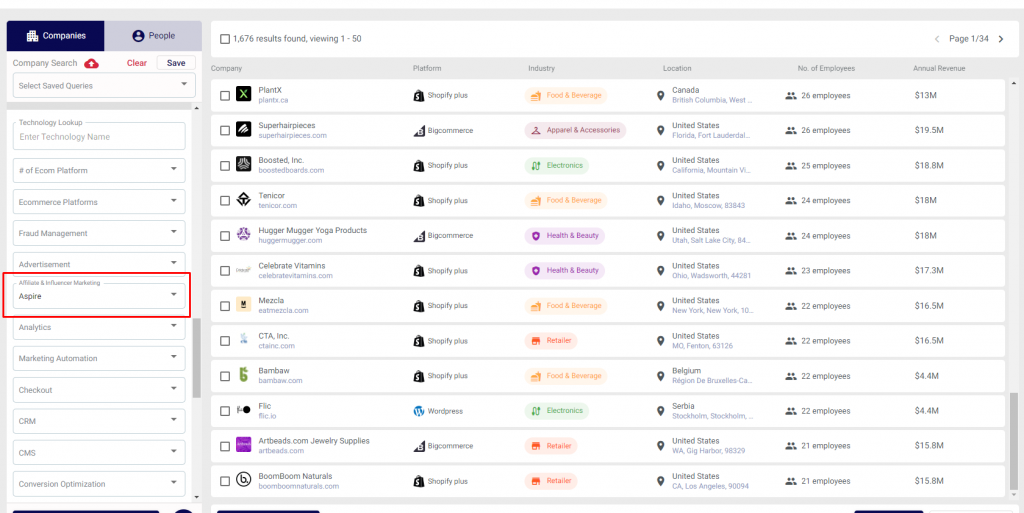Click the PlantX company logo
Viewport: 1024px width, 513px height.
tap(244, 95)
